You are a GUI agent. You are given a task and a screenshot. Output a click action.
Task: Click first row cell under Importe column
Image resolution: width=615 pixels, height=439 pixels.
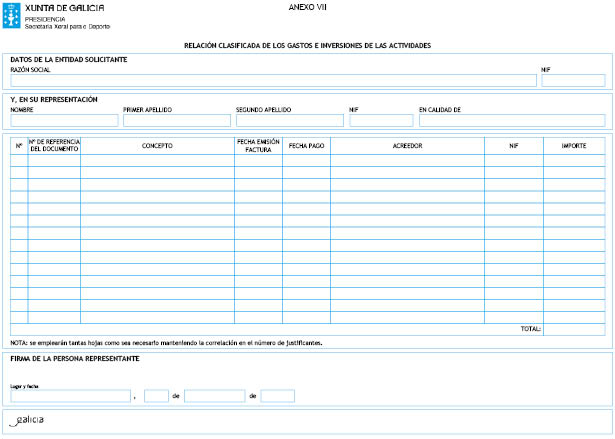[x=574, y=160]
